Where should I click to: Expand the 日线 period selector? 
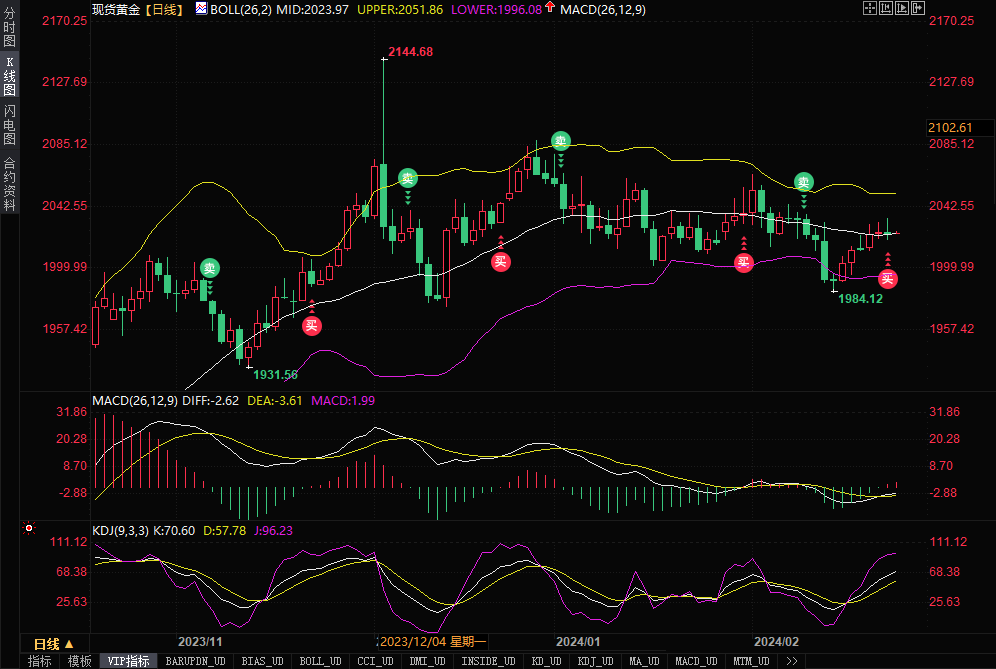pyautogui.click(x=53, y=643)
